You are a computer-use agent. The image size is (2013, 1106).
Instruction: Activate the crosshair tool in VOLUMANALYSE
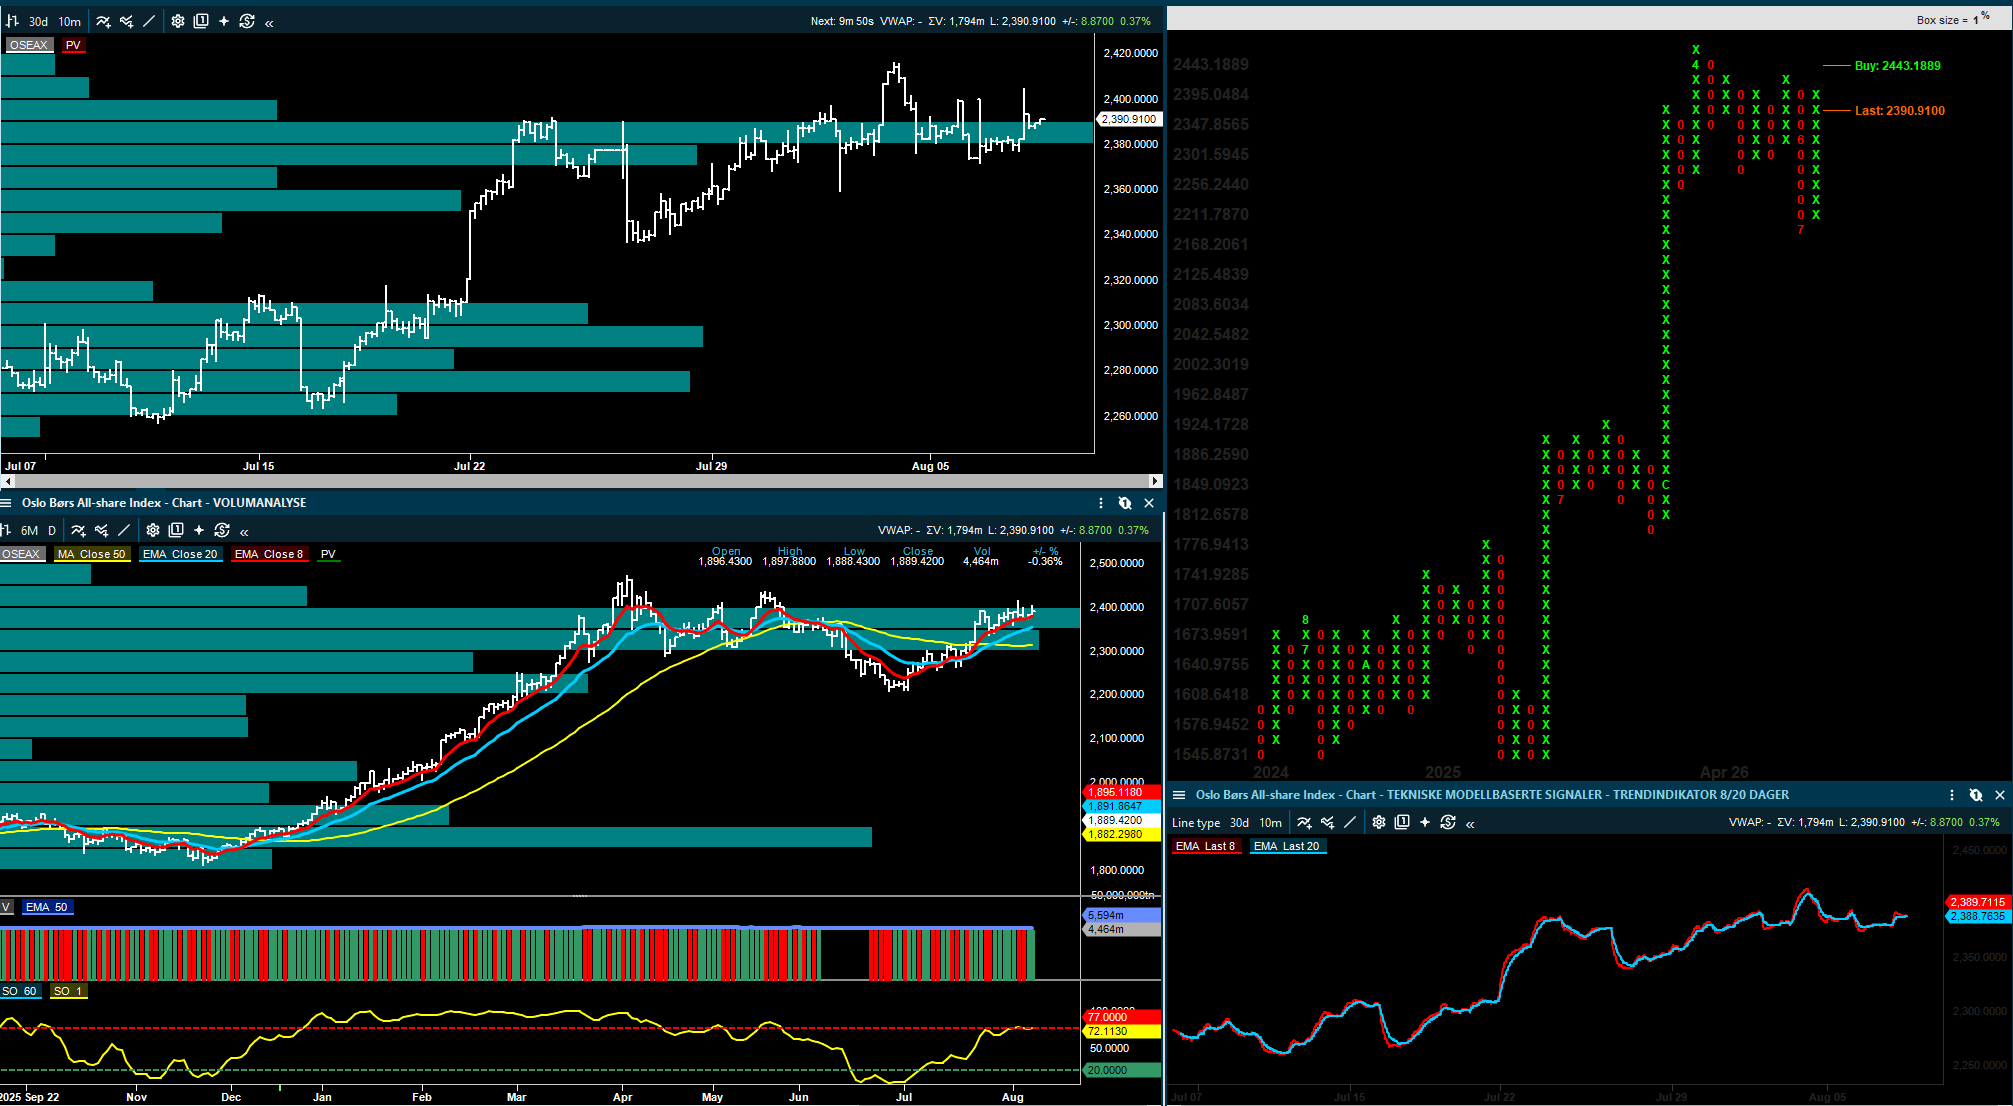[x=199, y=530]
